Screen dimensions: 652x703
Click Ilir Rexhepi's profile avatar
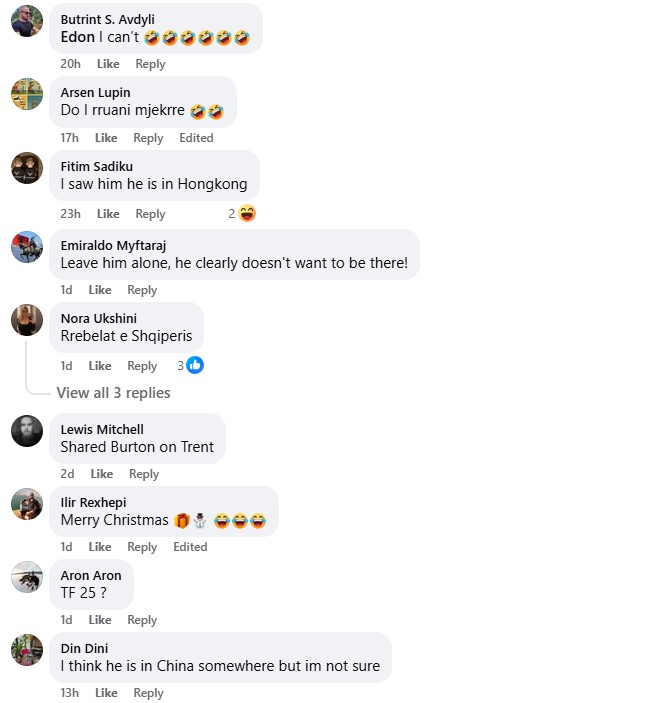click(x=27, y=504)
